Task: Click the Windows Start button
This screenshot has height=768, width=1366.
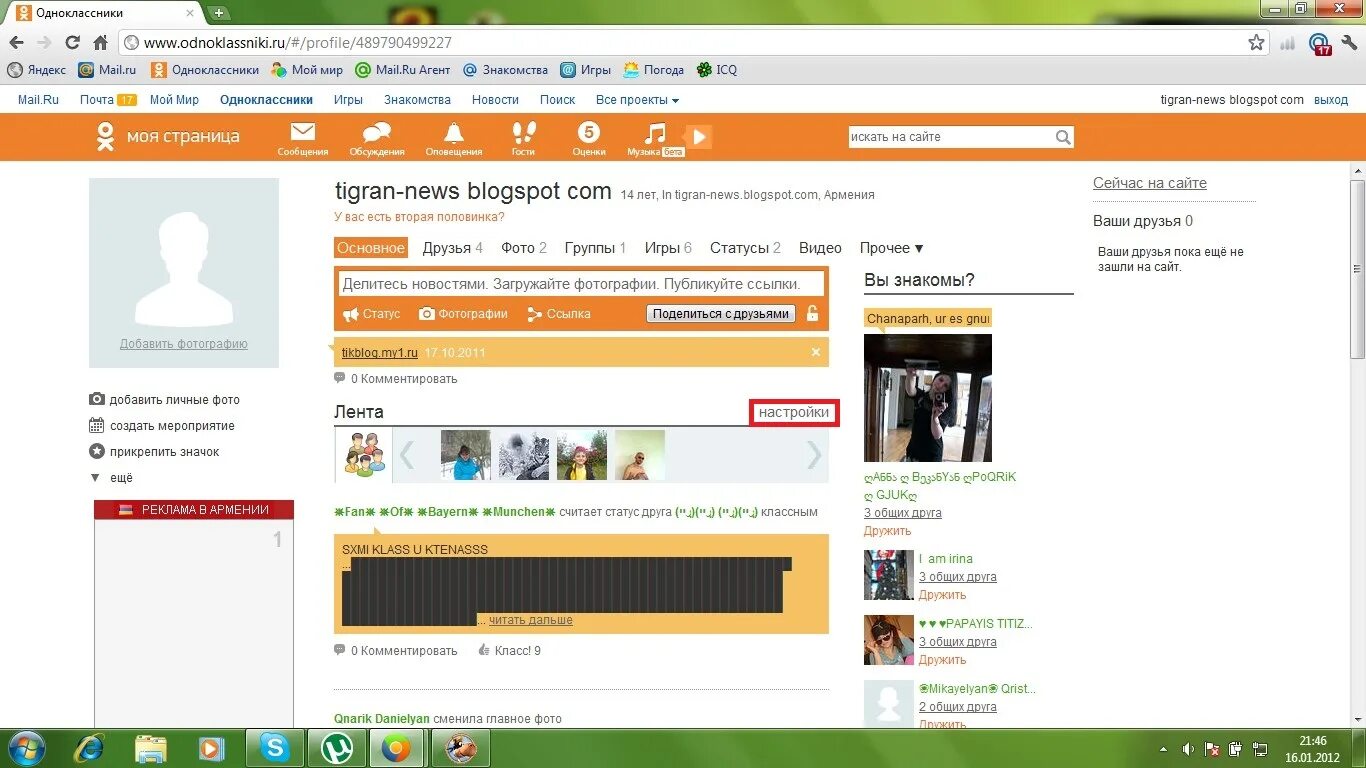Action: (x=25, y=748)
